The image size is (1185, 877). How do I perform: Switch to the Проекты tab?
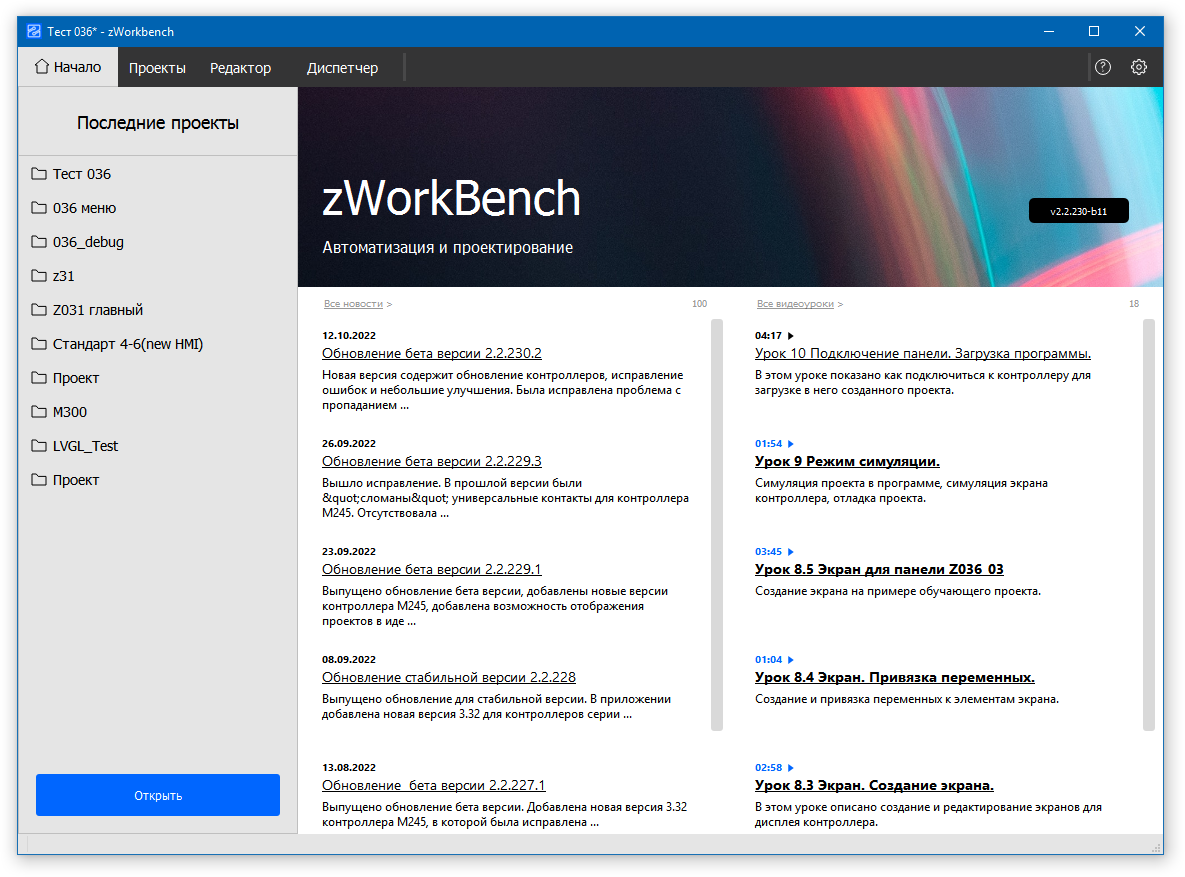(x=157, y=68)
